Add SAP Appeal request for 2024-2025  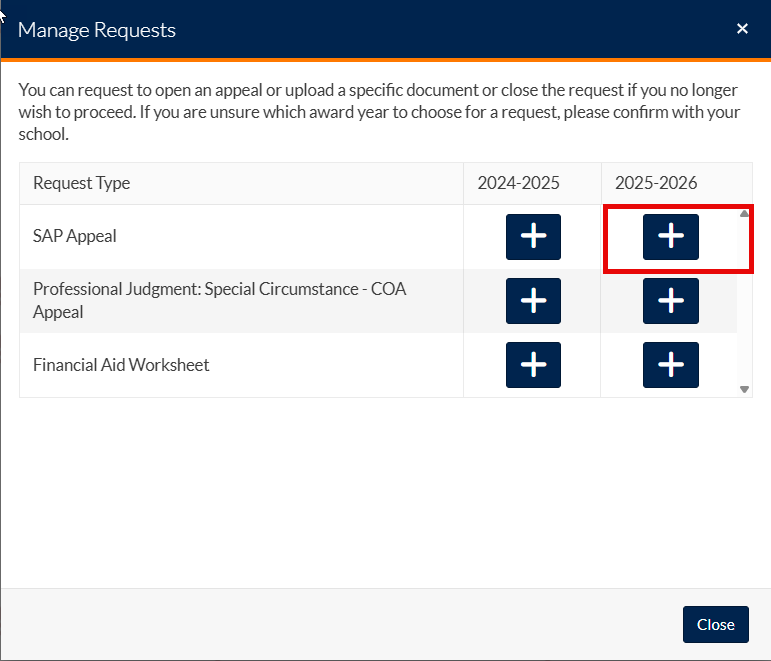pyautogui.click(x=533, y=237)
